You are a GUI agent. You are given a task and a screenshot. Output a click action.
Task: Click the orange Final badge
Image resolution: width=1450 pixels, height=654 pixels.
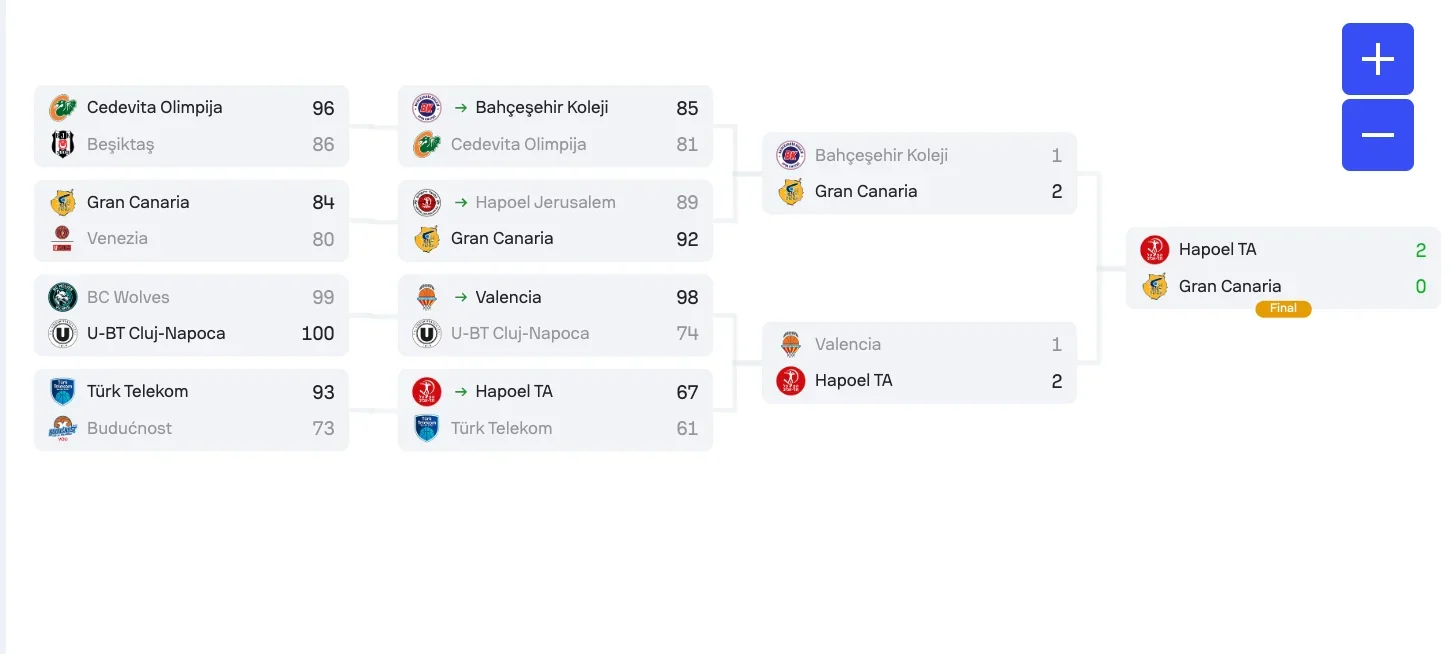[1283, 309]
